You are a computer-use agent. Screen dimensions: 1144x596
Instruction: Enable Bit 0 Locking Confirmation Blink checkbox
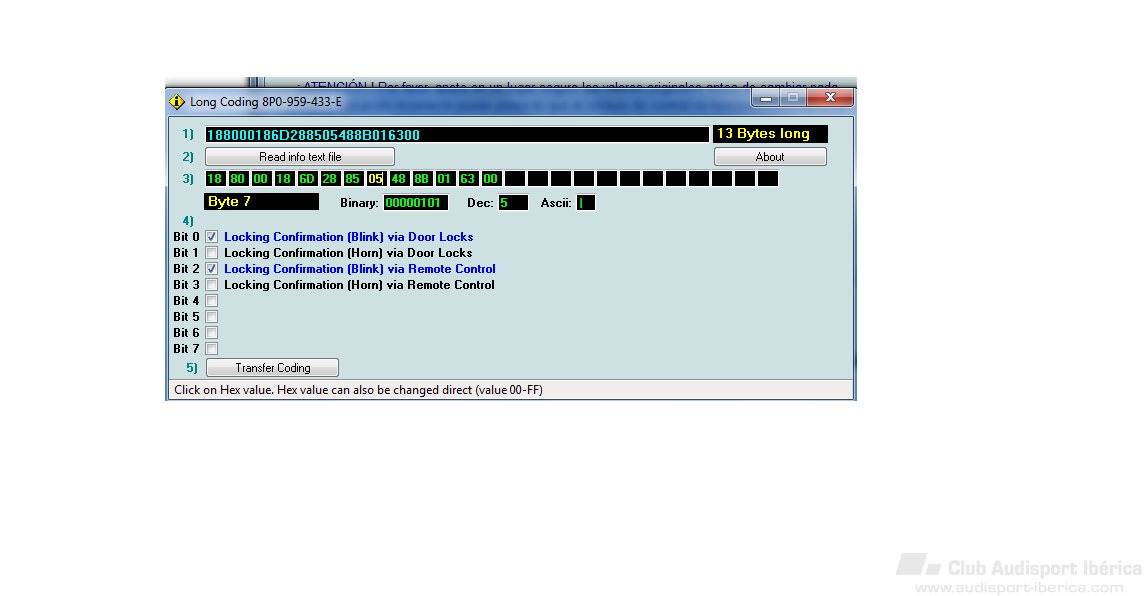click(x=212, y=236)
